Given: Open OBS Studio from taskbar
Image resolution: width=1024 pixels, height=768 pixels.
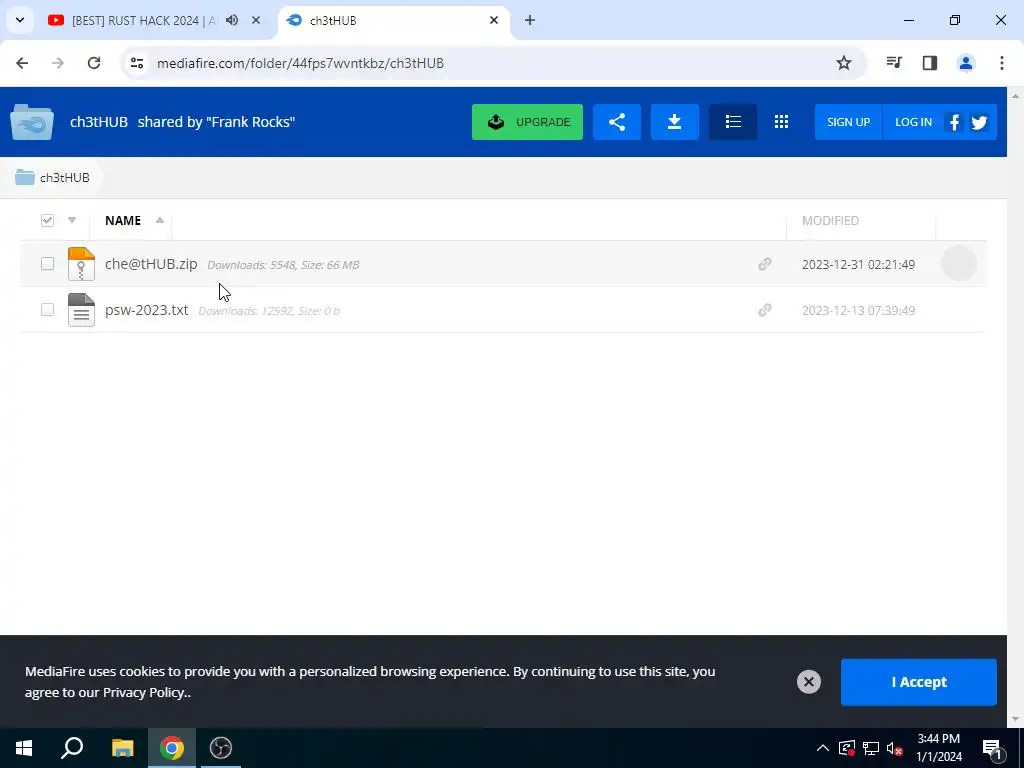Looking at the screenshot, I should [221, 748].
